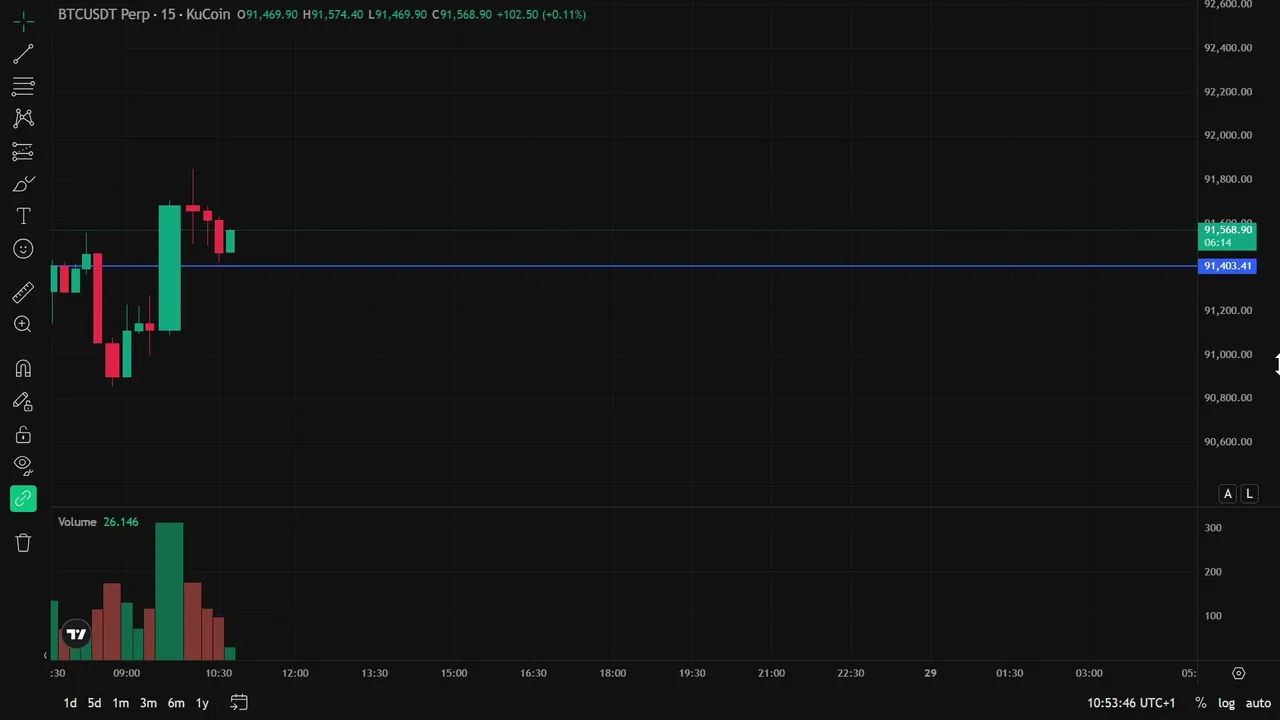1280x720 pixels.
Task: Click the A auto-fit scale button
Action: tap(1228, 494)
